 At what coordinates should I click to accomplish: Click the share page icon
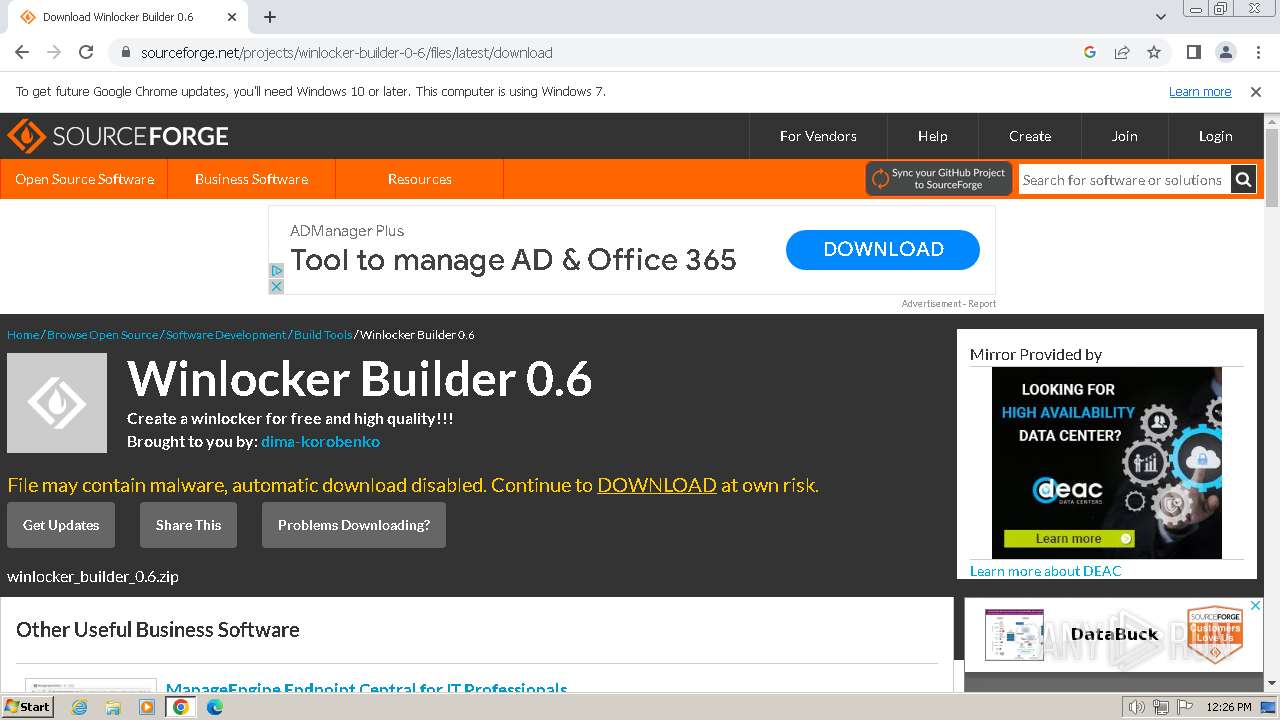[1122, 52]
